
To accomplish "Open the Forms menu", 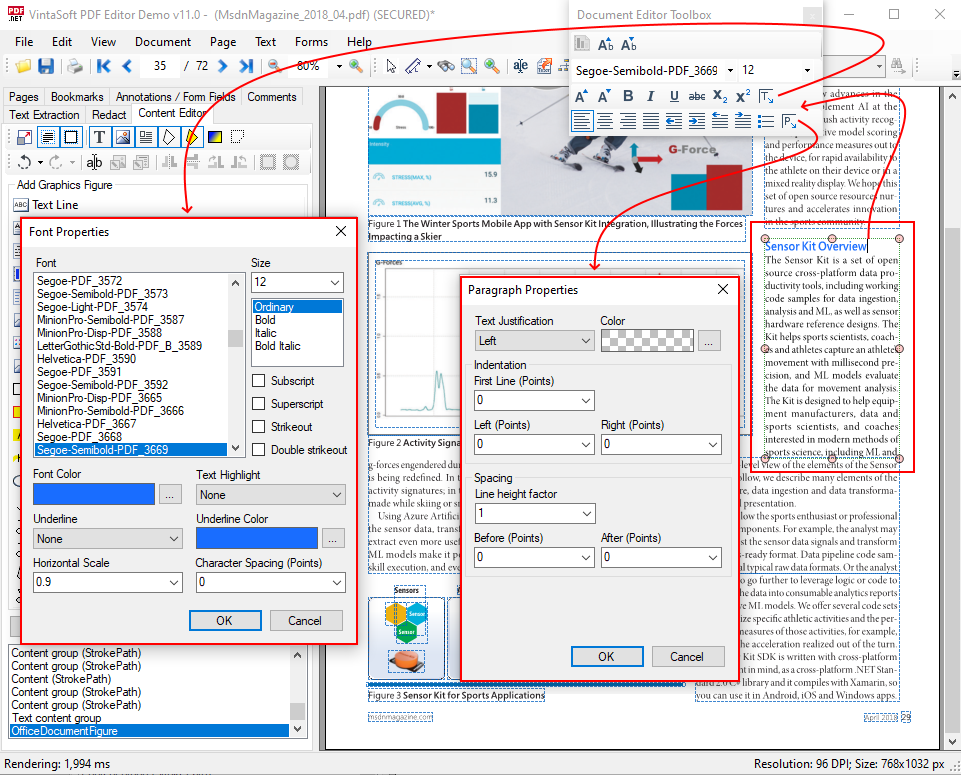I will pyautogui.click(x=311, y=42).
